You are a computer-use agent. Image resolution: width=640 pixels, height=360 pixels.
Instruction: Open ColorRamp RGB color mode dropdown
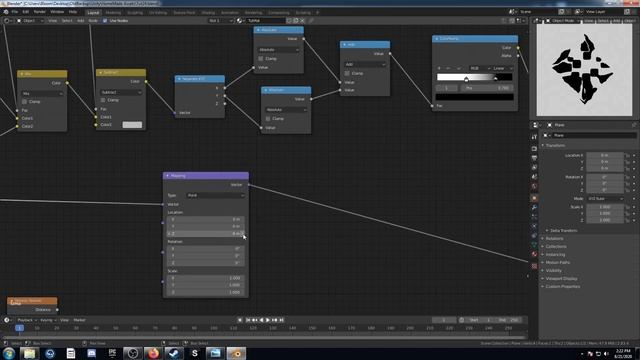pos(479,68)
